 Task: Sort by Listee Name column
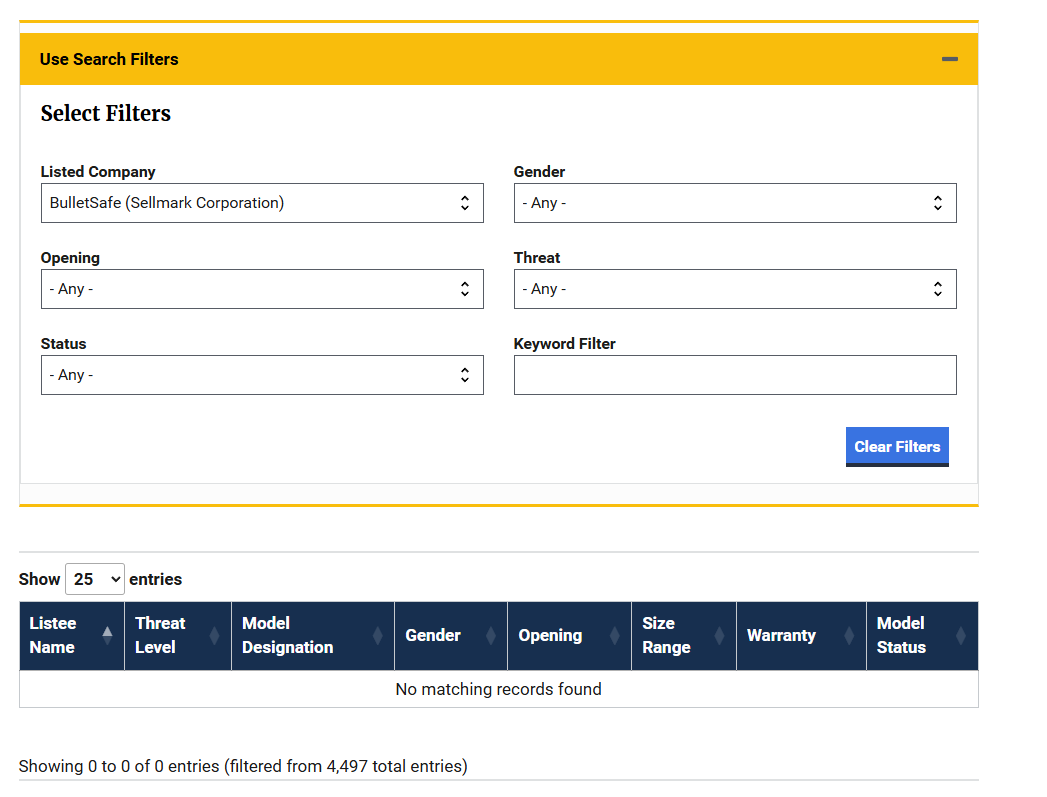tap(72, 635)
